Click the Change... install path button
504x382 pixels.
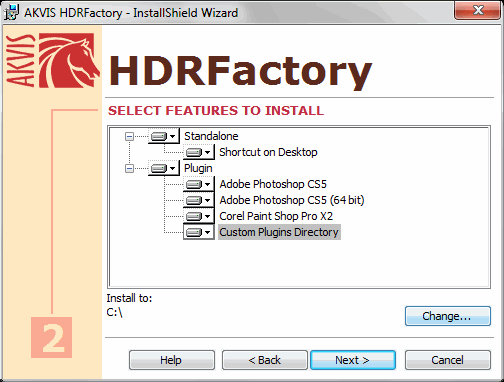[x=448, y=316]
